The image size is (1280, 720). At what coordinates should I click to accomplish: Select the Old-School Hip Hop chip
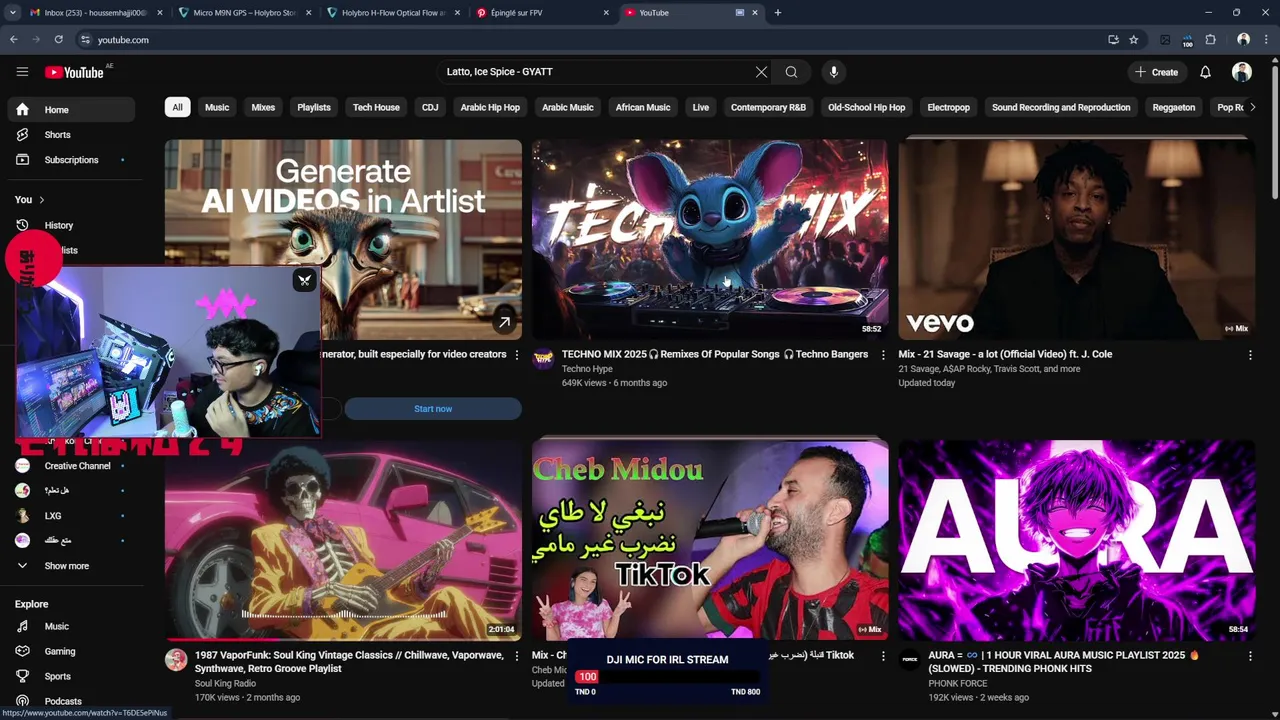(x=867, y=108)
